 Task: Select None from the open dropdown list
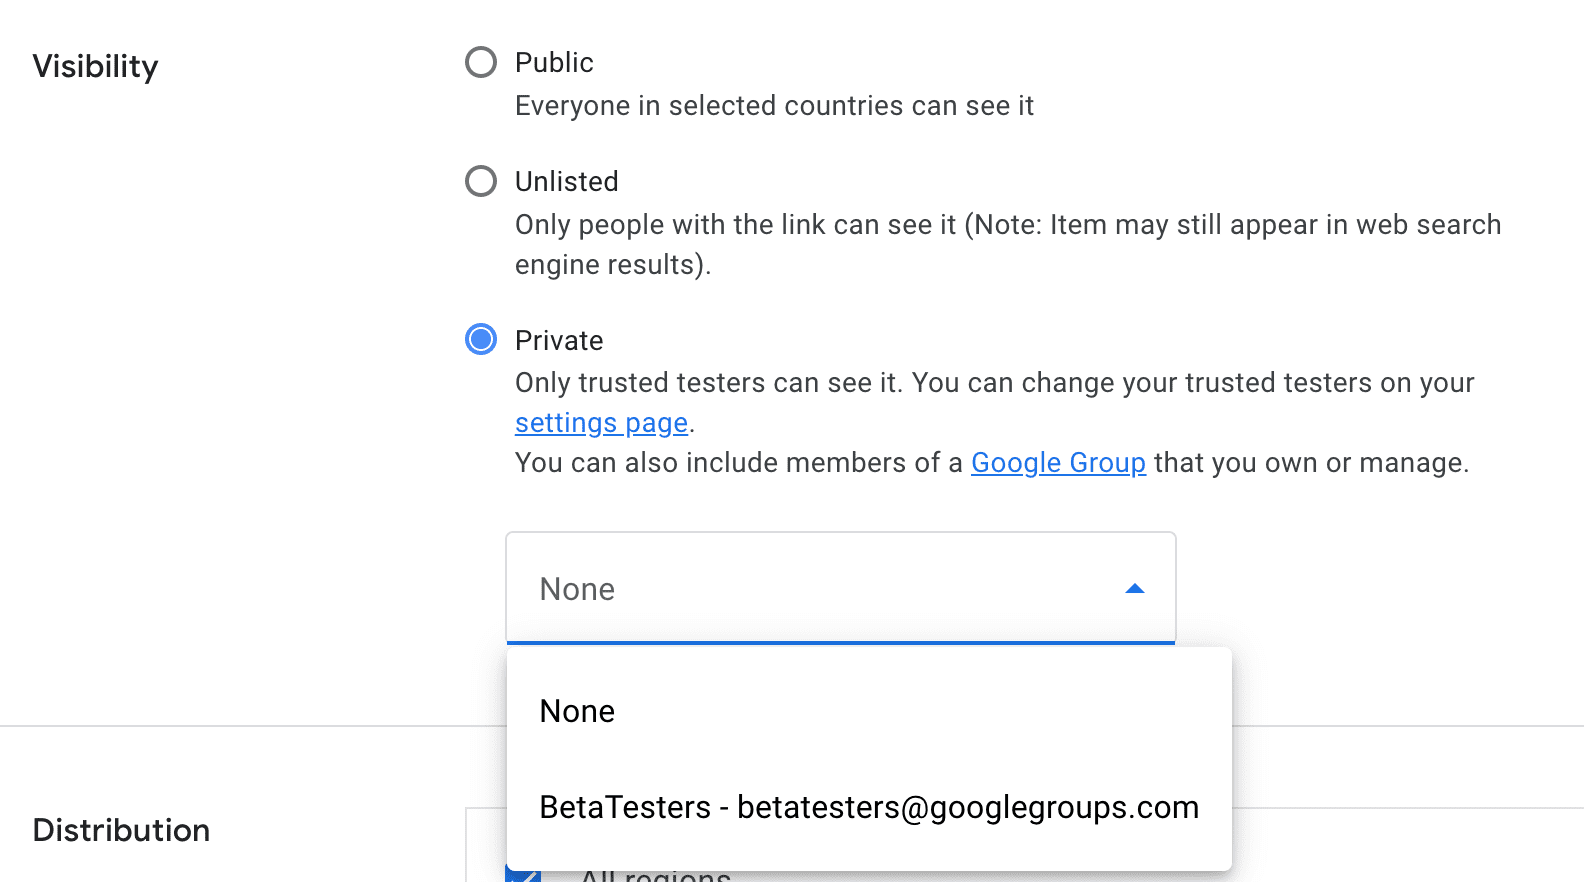tap(577, 711)
